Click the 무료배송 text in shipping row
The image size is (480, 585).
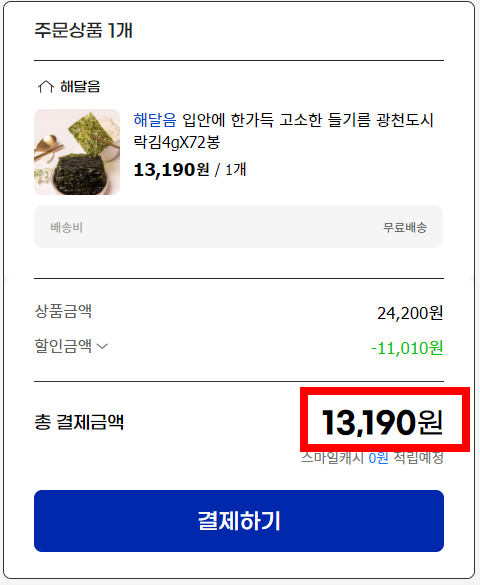[405, 227]
